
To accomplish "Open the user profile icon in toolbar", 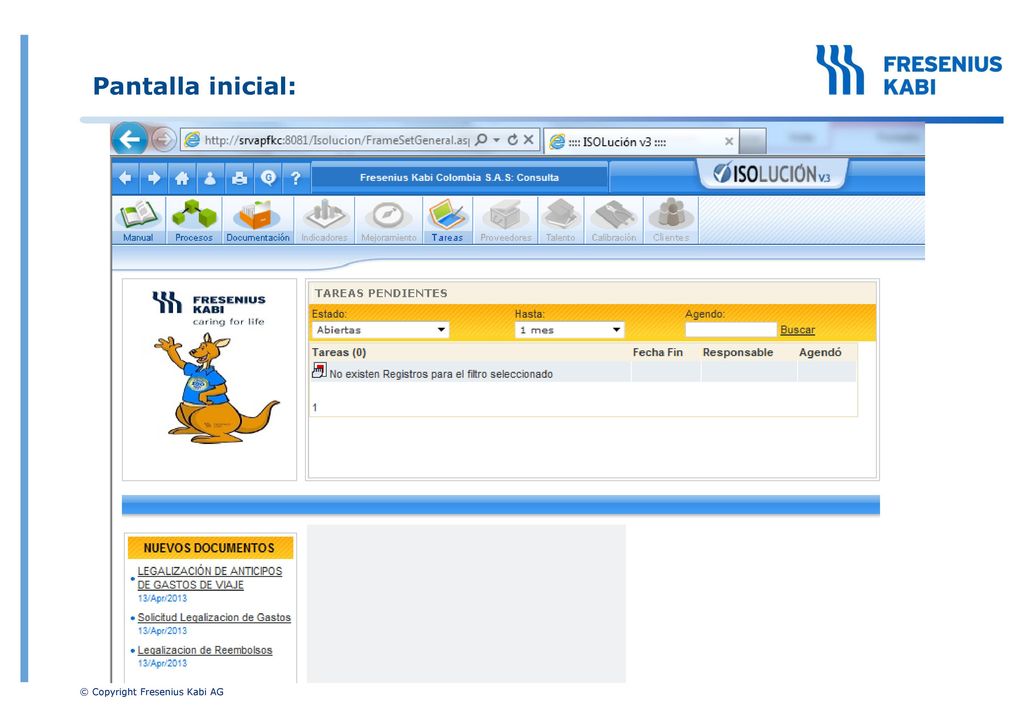I will [x=210, y=178].
